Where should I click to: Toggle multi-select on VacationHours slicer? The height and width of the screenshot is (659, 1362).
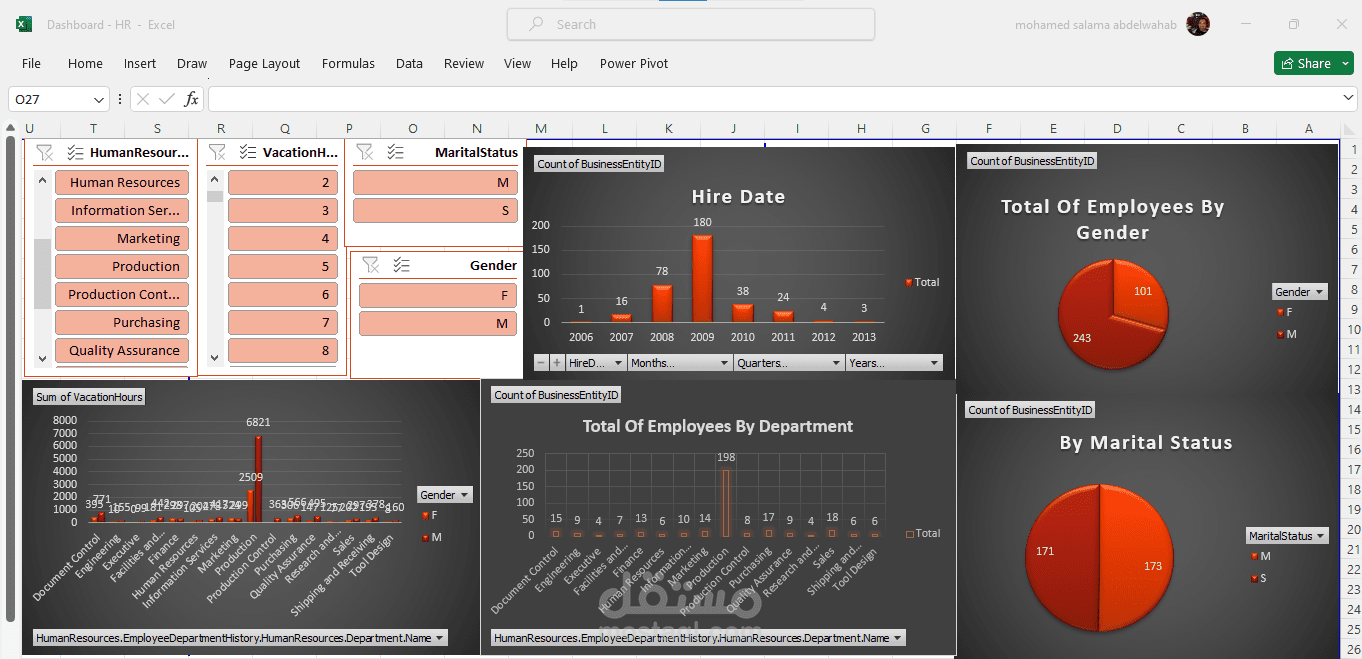(x=247, y=152)
